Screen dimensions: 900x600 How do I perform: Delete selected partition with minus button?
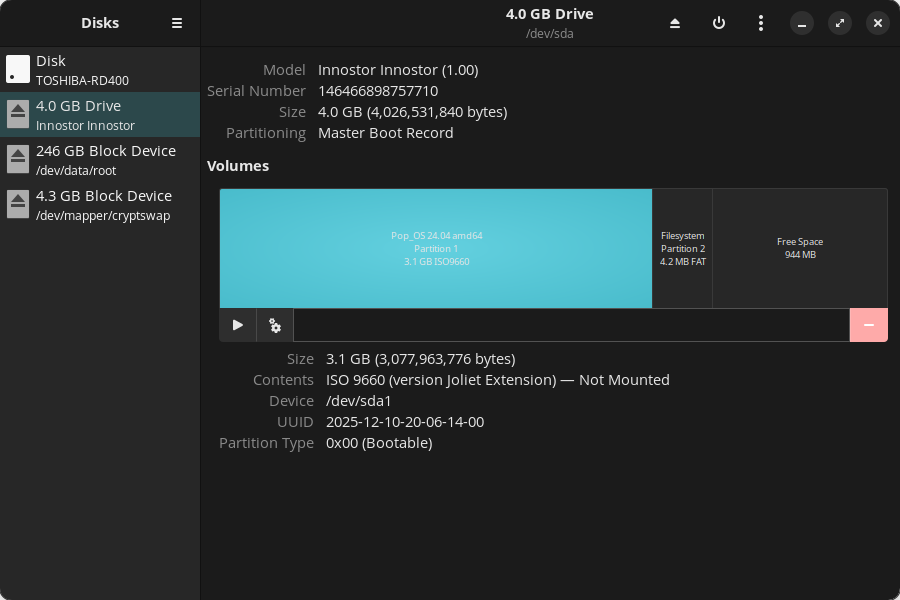(x=868, y=325)
